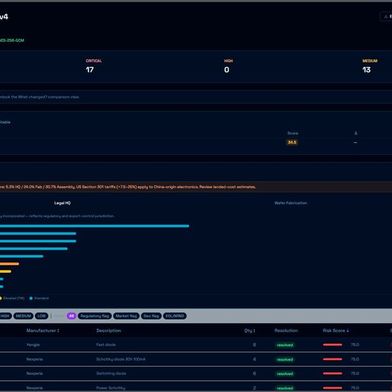
Task: Click resolved badge in Switching diode row
Action: [x=285, y=374]
